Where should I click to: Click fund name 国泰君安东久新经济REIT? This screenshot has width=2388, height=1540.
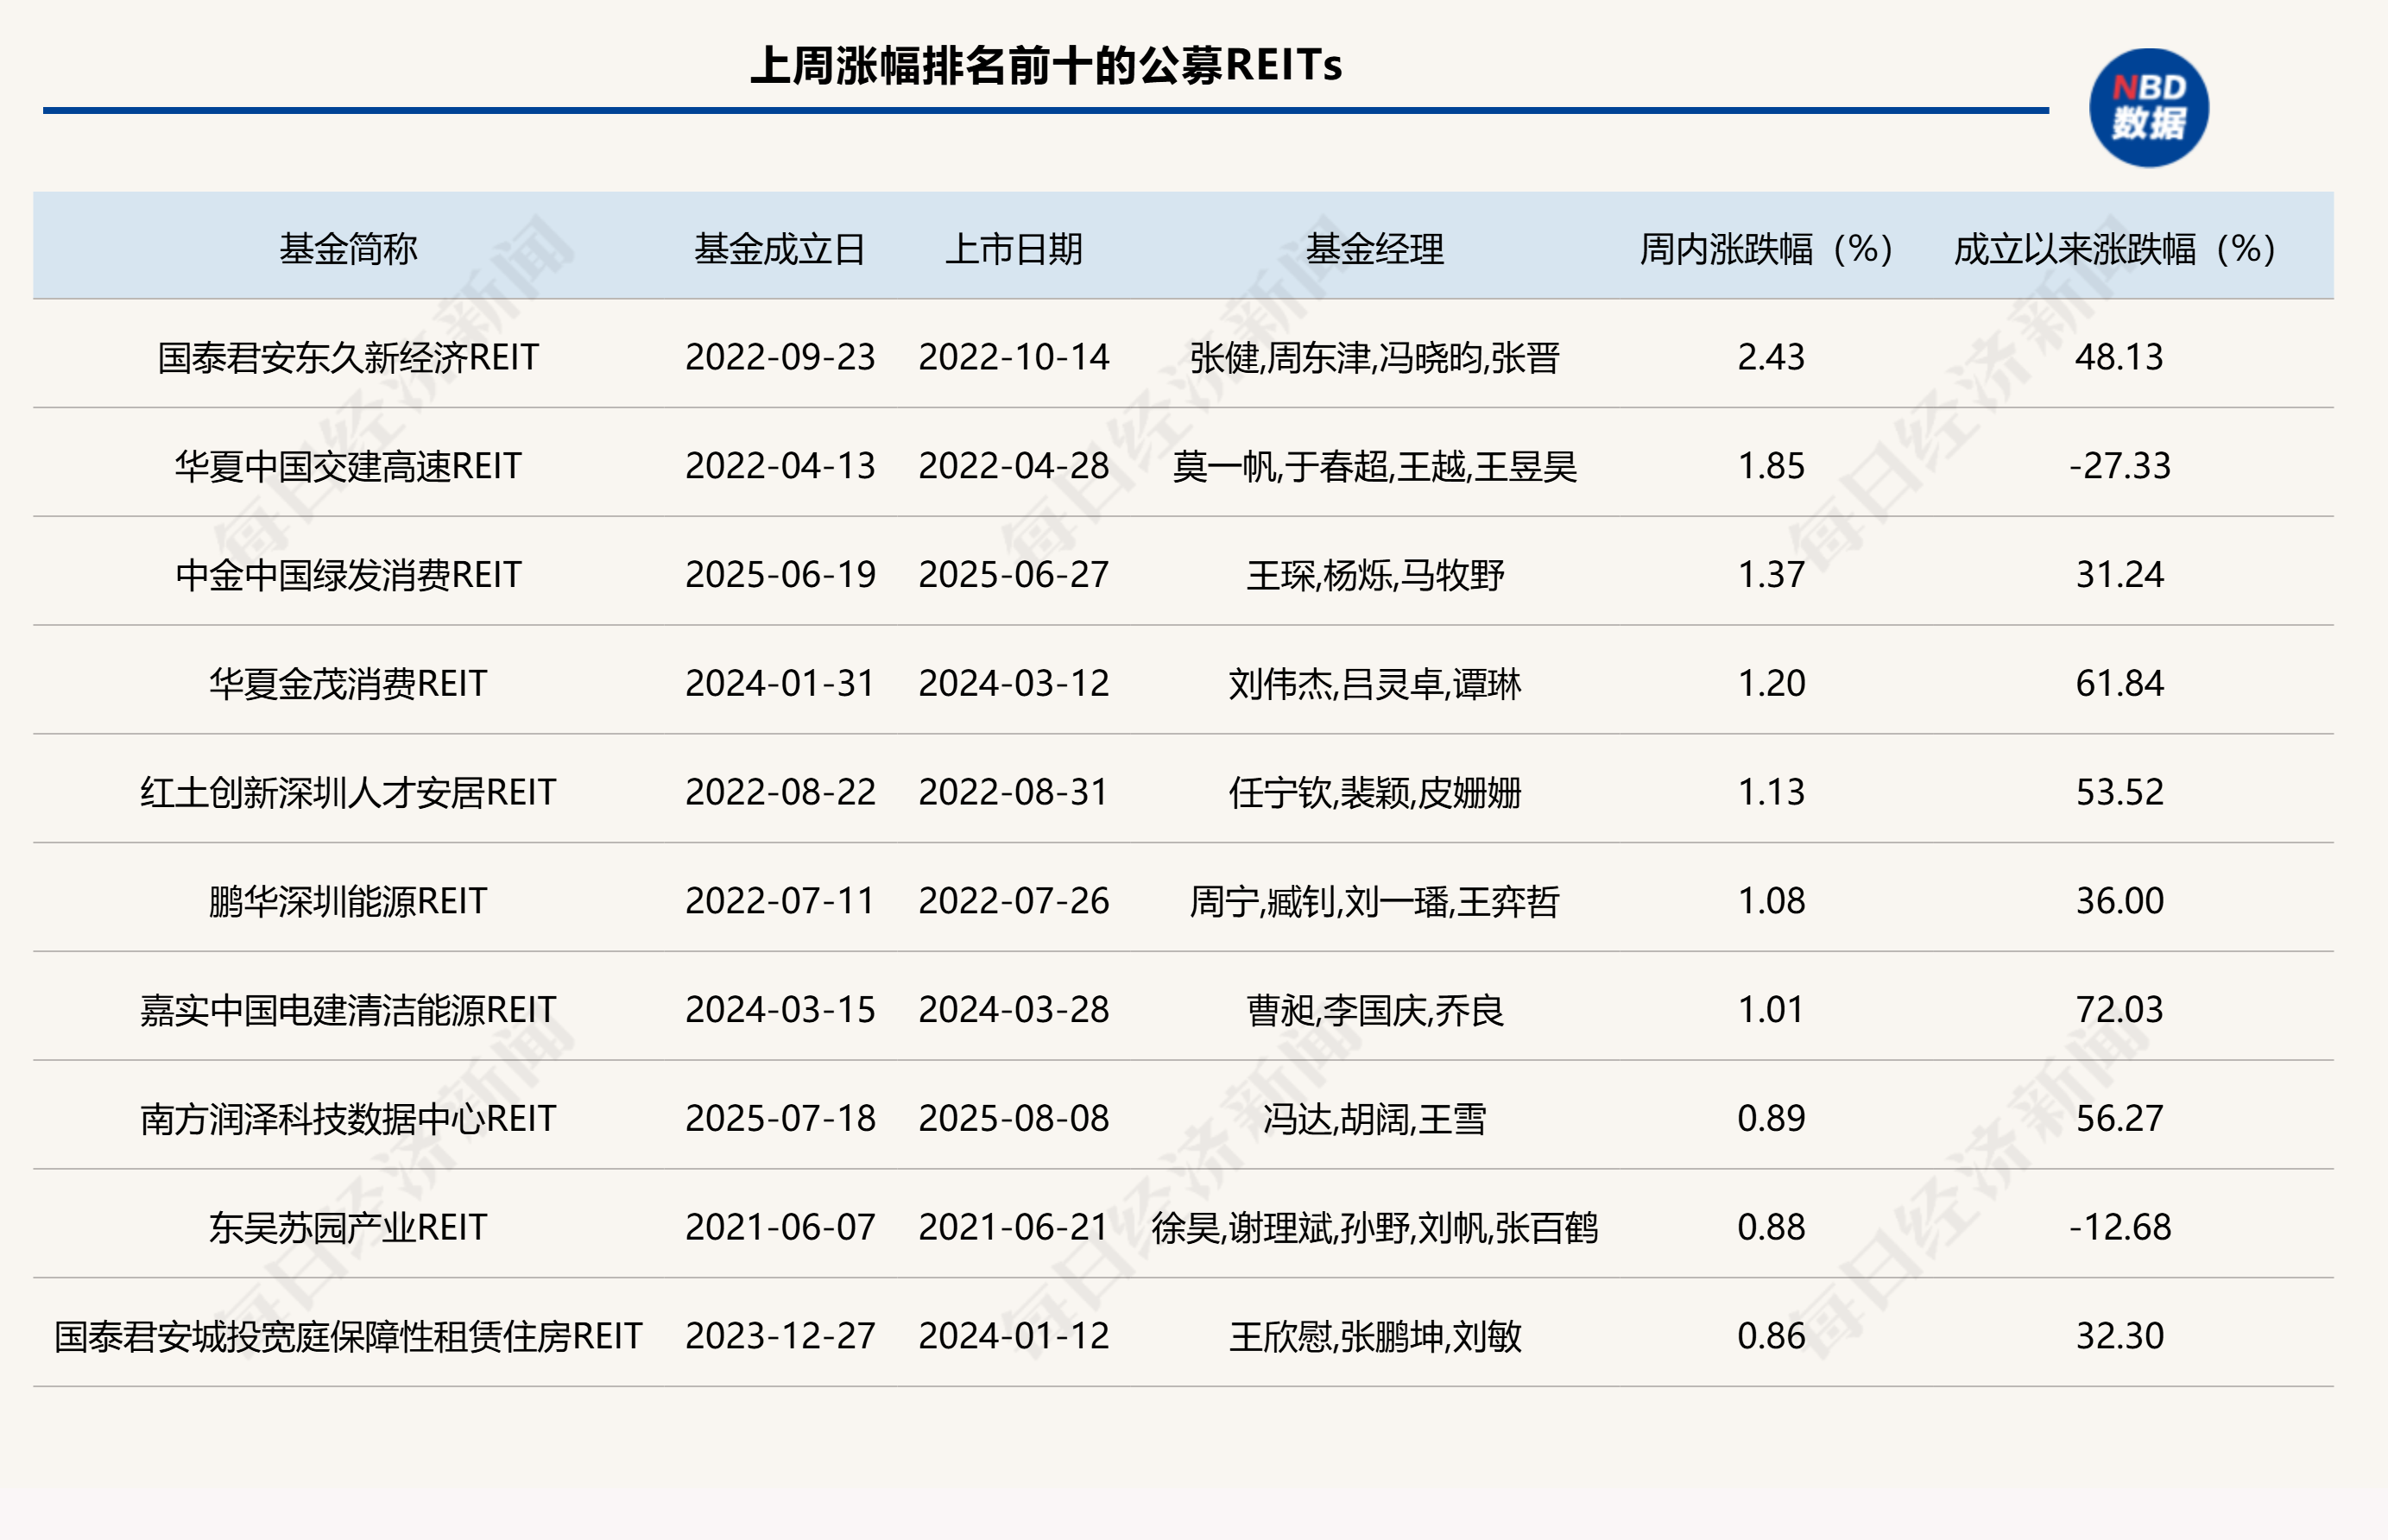click(x=348, y=357)
